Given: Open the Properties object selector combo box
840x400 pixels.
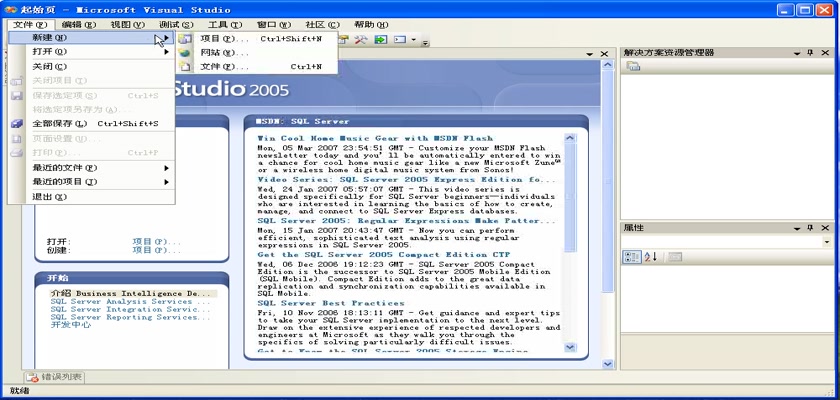Looking at the screenshot, I should click(727, 242).
